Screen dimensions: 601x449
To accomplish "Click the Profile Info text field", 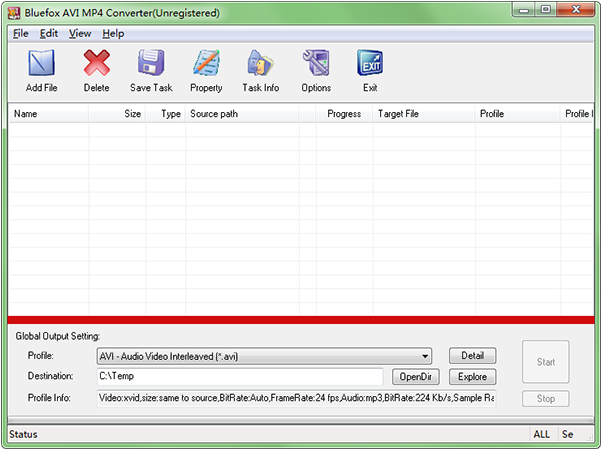I will (x=296, y=398).
